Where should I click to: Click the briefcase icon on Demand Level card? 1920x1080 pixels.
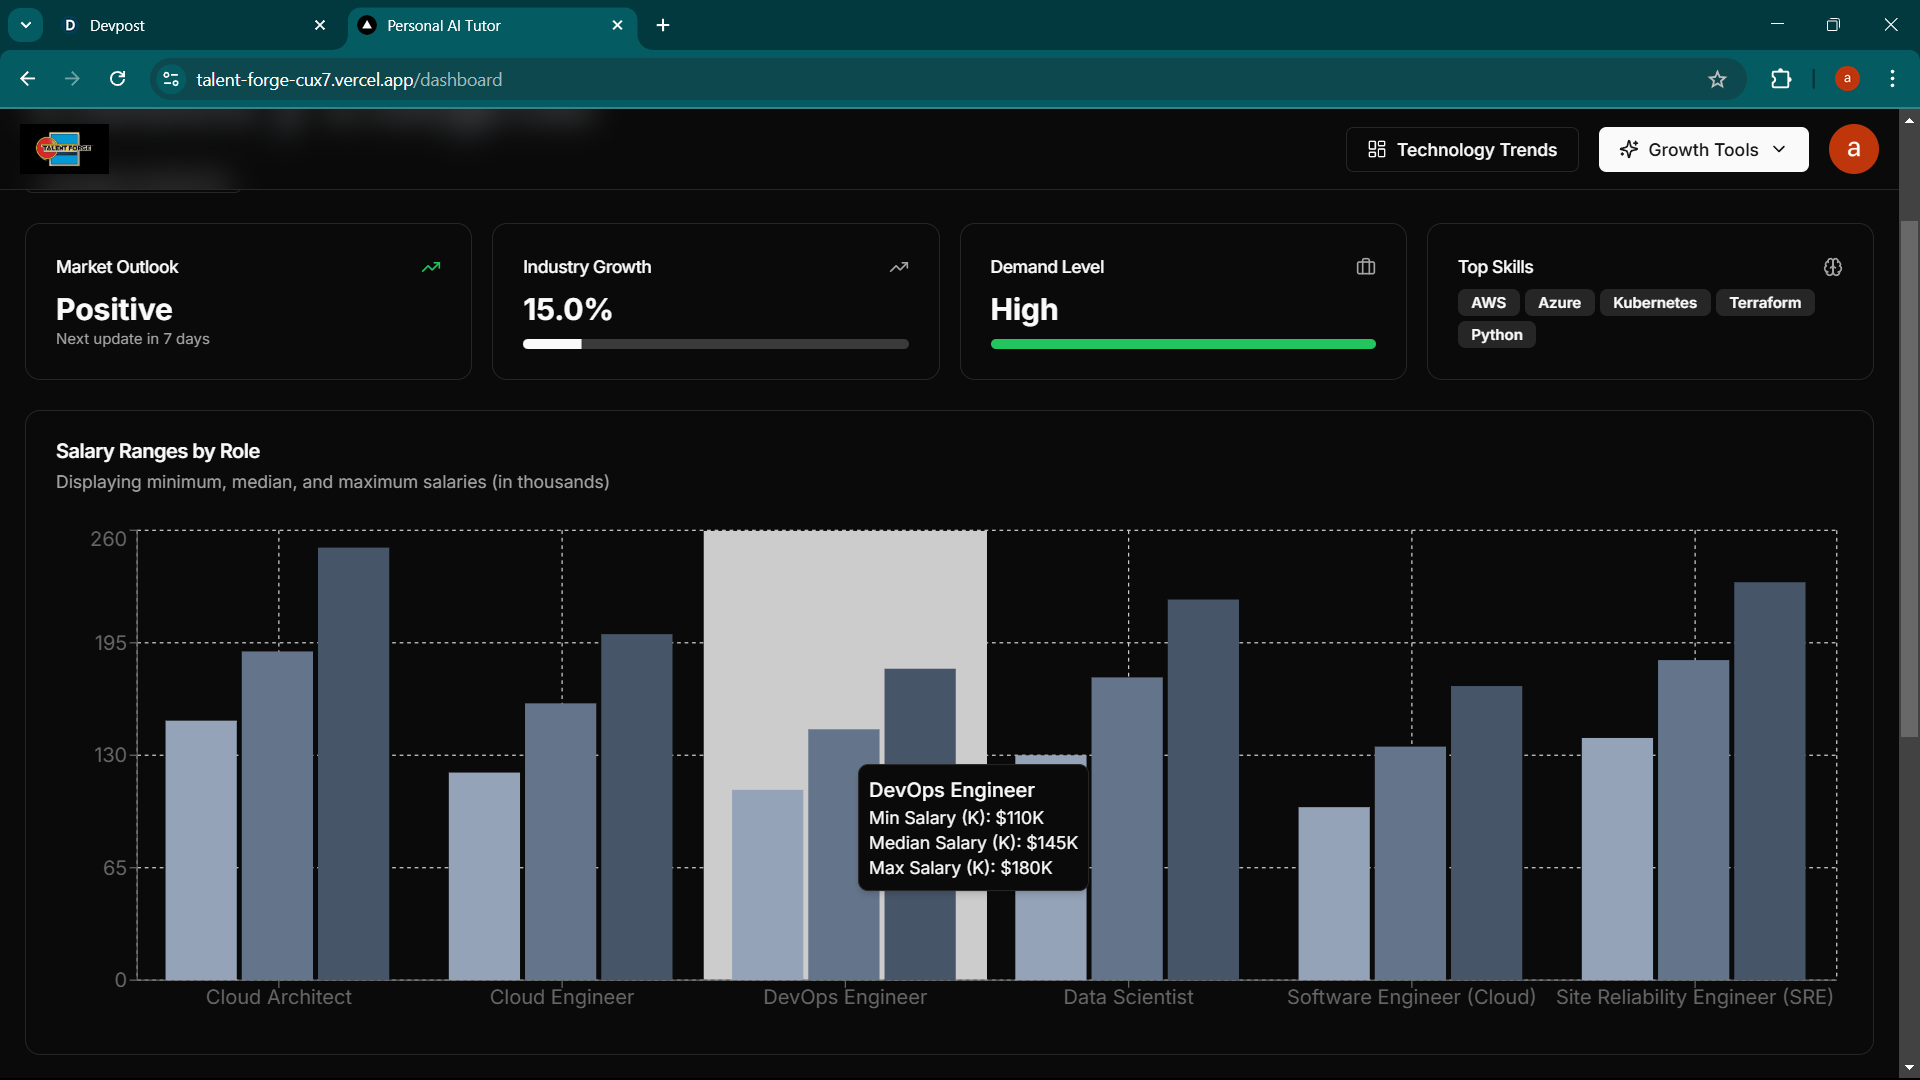[1365, 267]
